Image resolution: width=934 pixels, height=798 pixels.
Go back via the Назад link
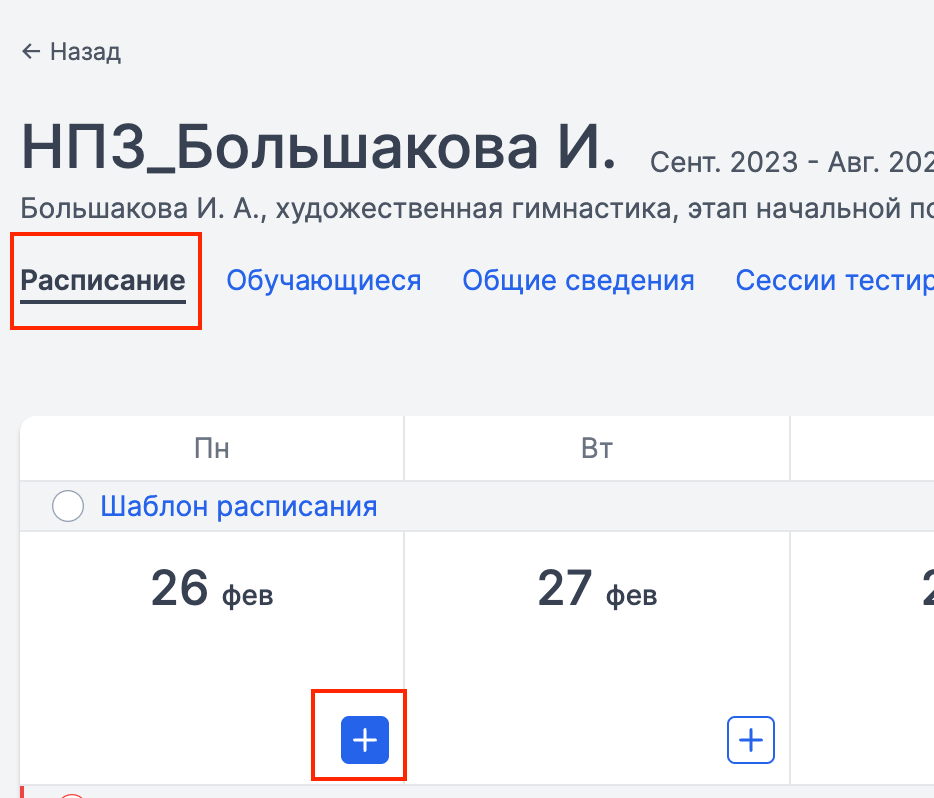coord(85,52)
